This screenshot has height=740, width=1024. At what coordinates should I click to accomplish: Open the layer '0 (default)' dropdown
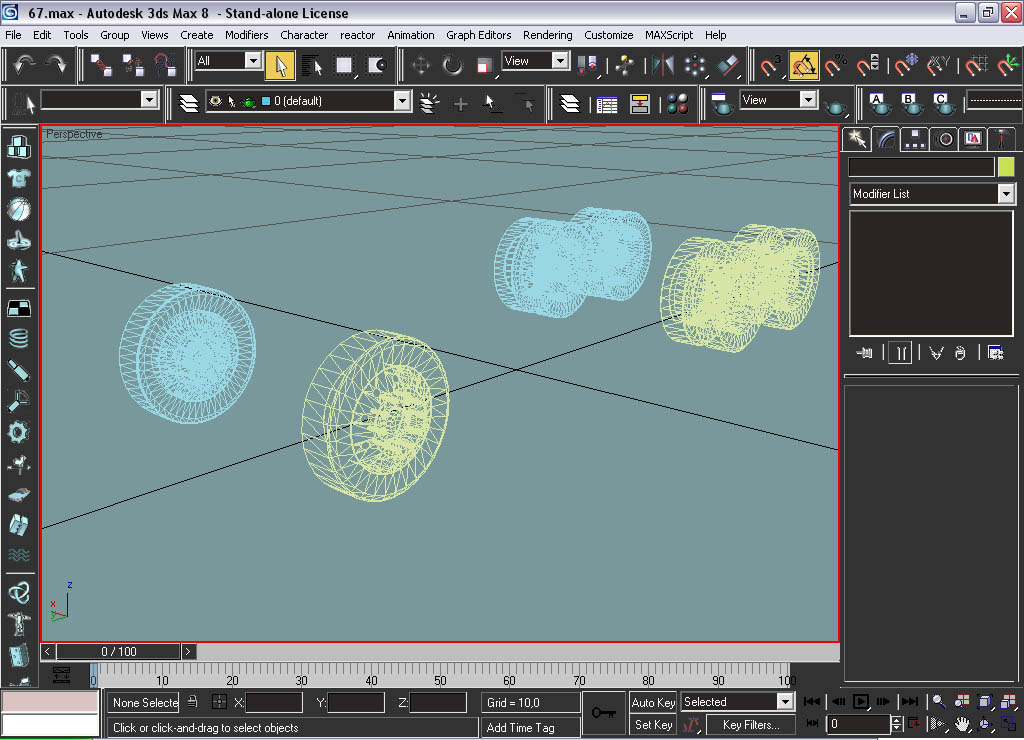click(x=402, y=101)
